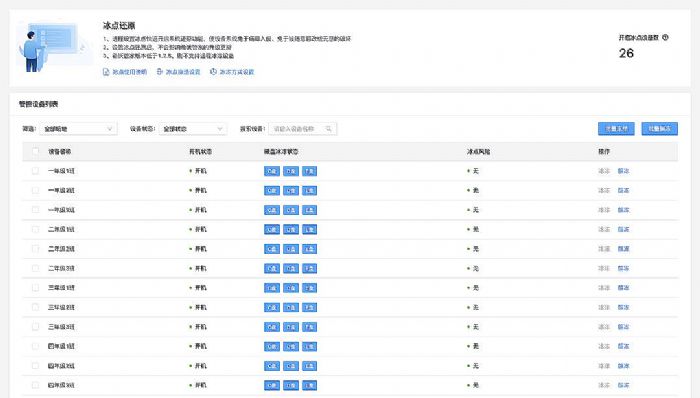Click the 磁盘冰冻状态 column header
Image resolution: width=700 pixels, height=398 pixels.
281,152
